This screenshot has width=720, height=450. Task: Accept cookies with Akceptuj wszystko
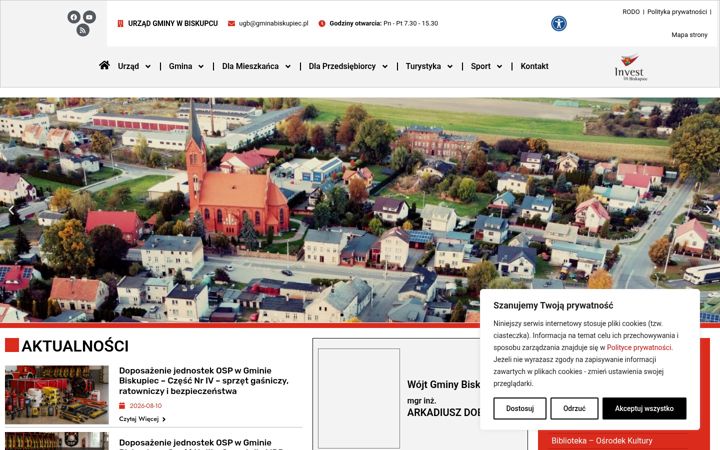coord(644,408)
